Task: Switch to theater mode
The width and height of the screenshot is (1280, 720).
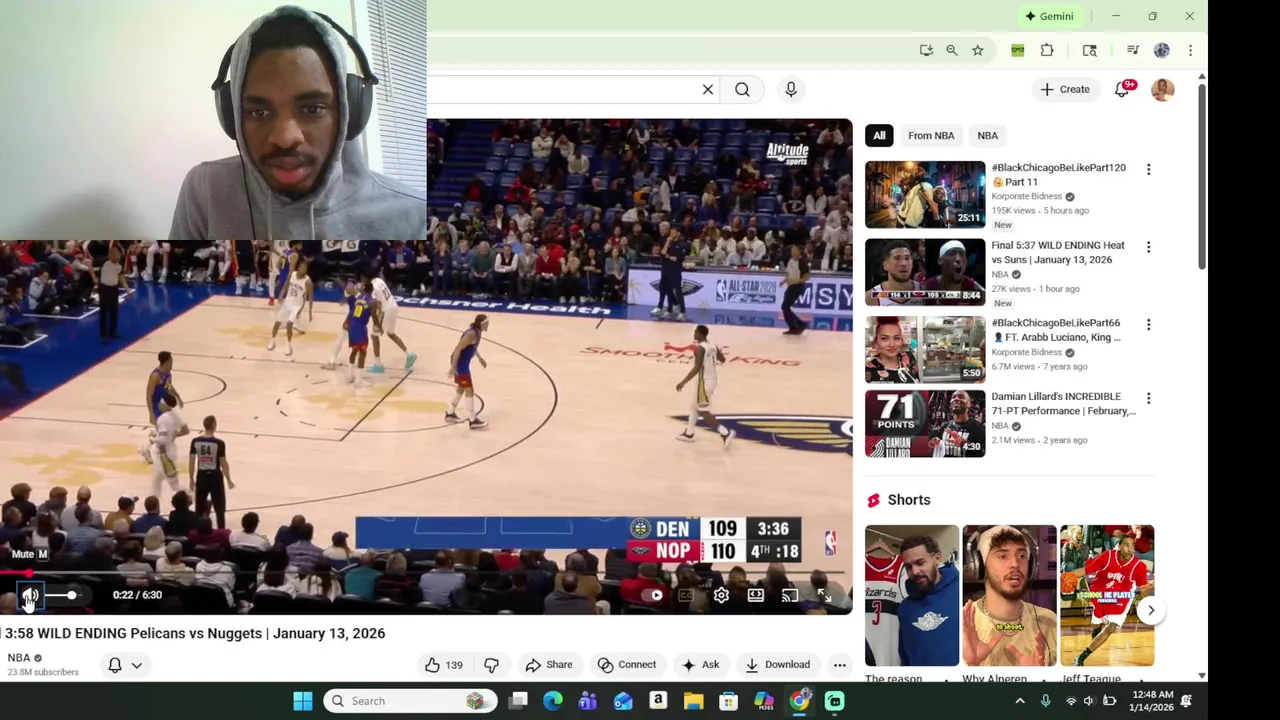Action: tap(756, 595)
